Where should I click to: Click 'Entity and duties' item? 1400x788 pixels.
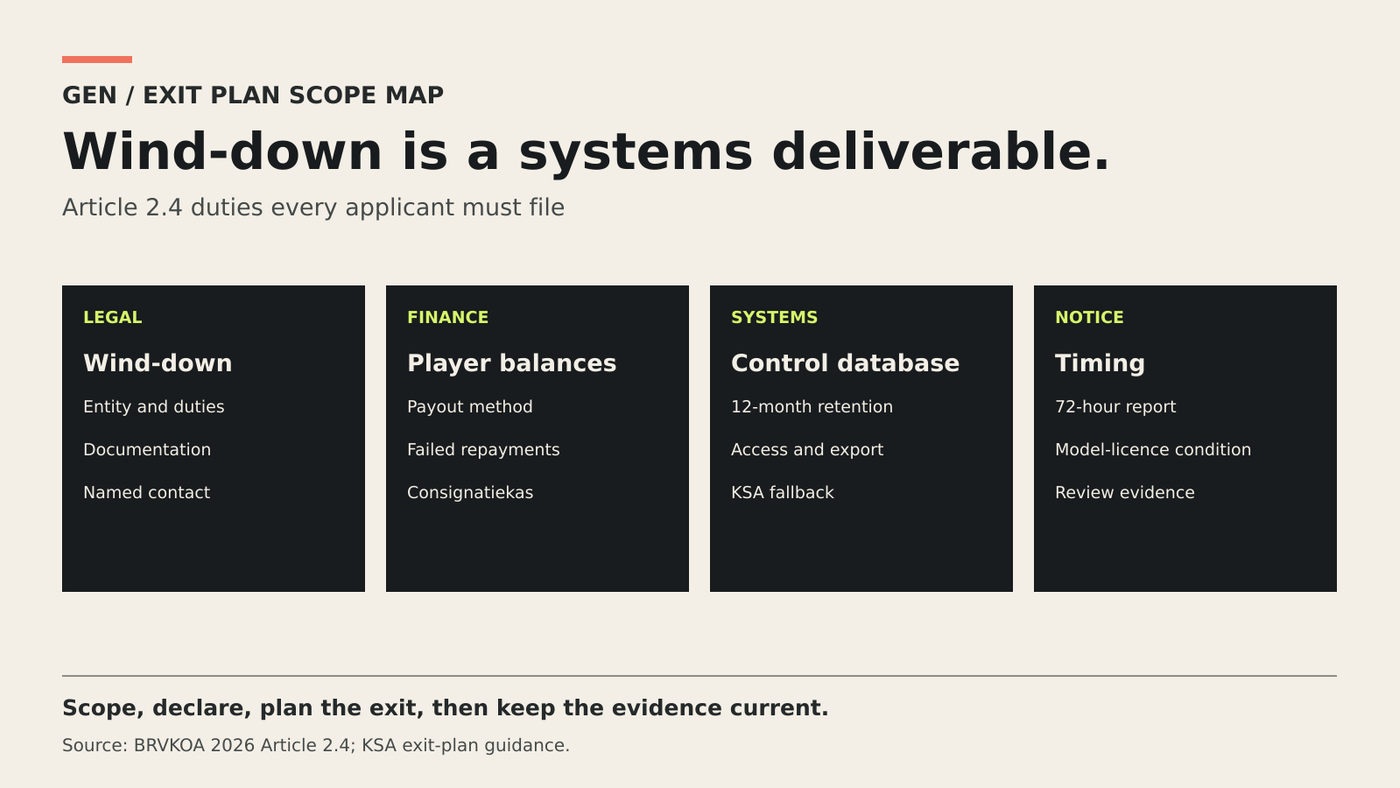[x=154, y=407]
